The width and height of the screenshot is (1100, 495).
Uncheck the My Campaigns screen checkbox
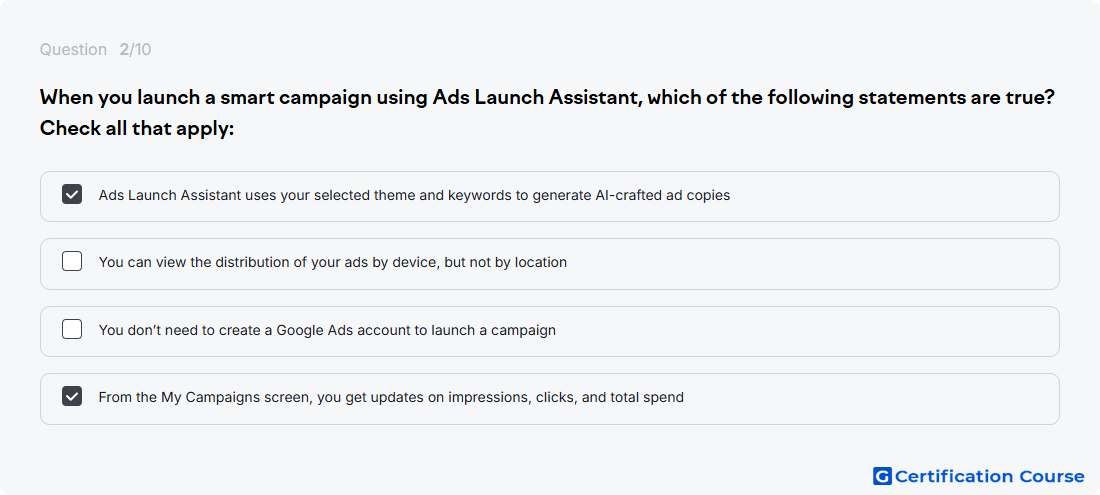click(x=72, y=396)
